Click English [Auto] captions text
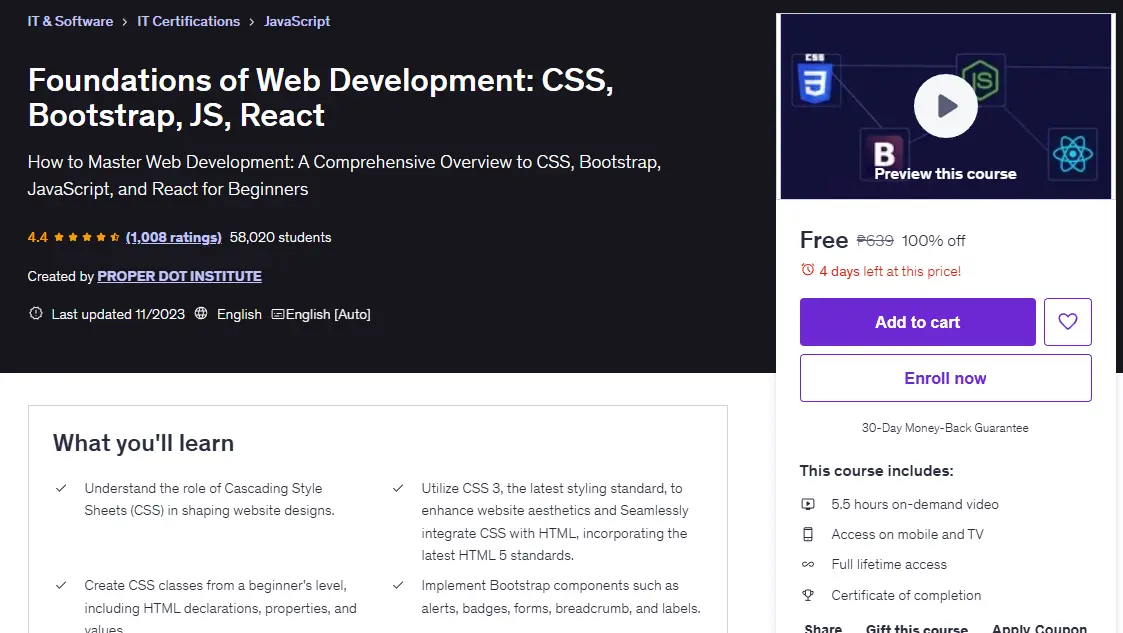This screenshot has height=633, width=1123. click(328, 314)
